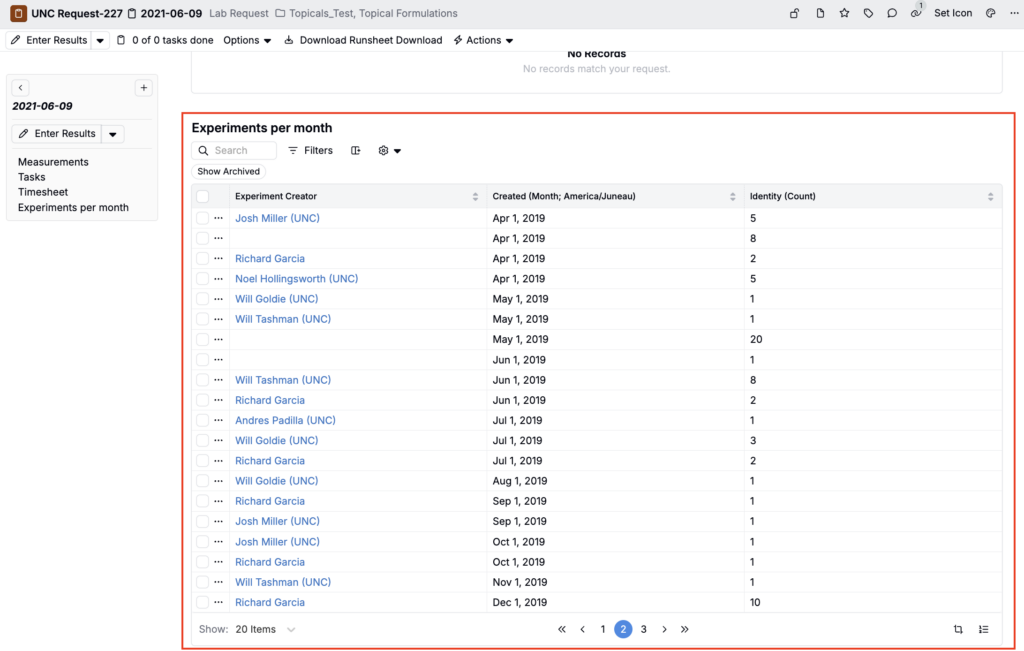Open the 20 Items page size dropdown

coord(265,629)
